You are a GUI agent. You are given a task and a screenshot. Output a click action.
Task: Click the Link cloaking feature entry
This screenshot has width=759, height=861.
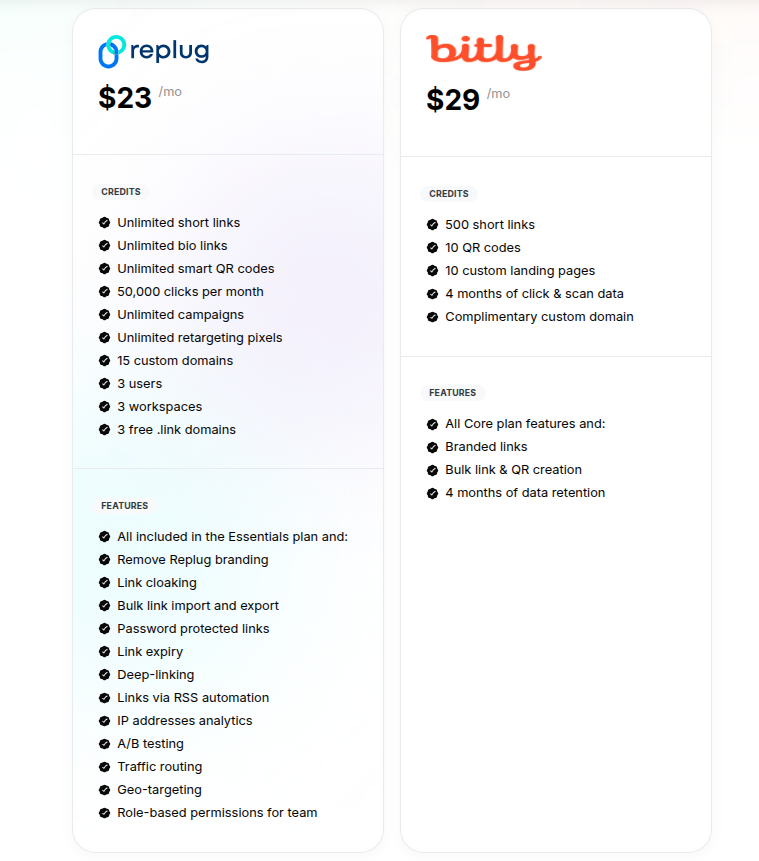coord(156,582)
